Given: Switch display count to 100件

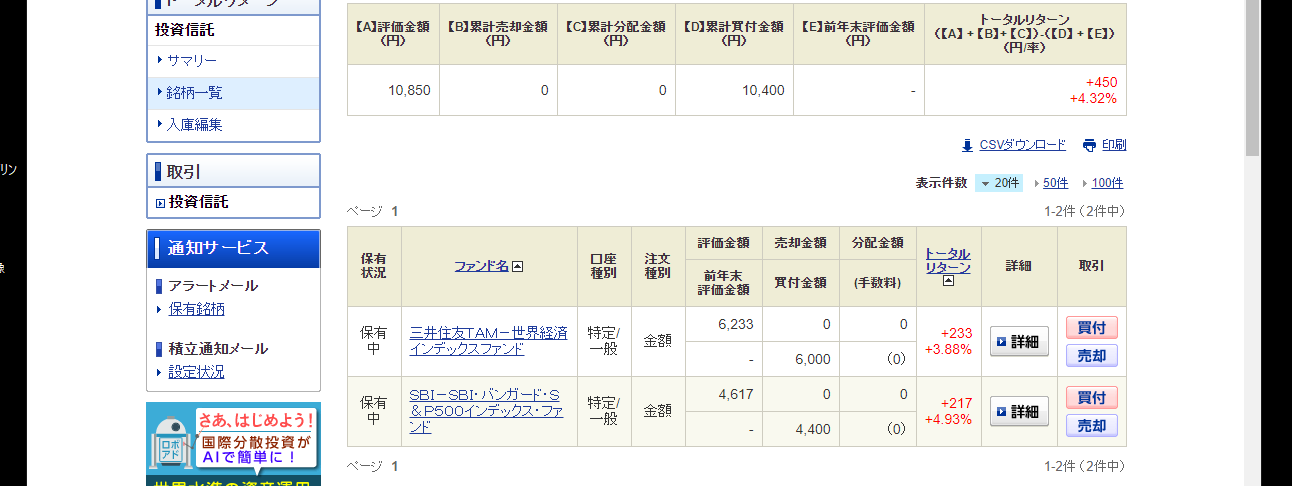Looking at the screenshot, I should tap(1107, 183).
